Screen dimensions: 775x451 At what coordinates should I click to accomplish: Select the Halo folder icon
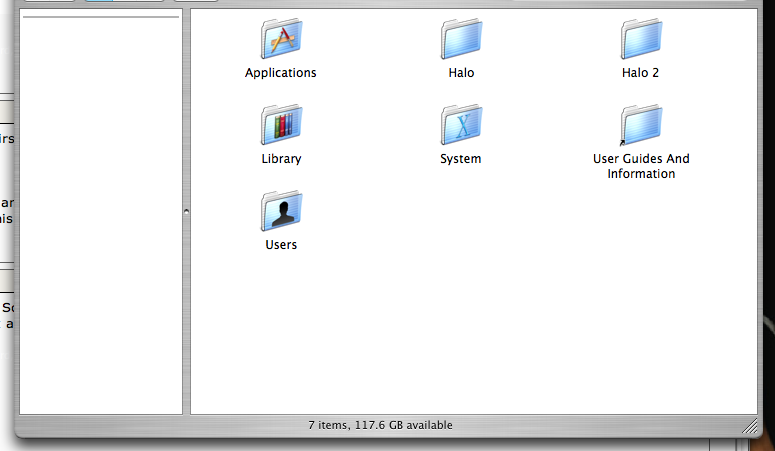click(x=461, y=39)
